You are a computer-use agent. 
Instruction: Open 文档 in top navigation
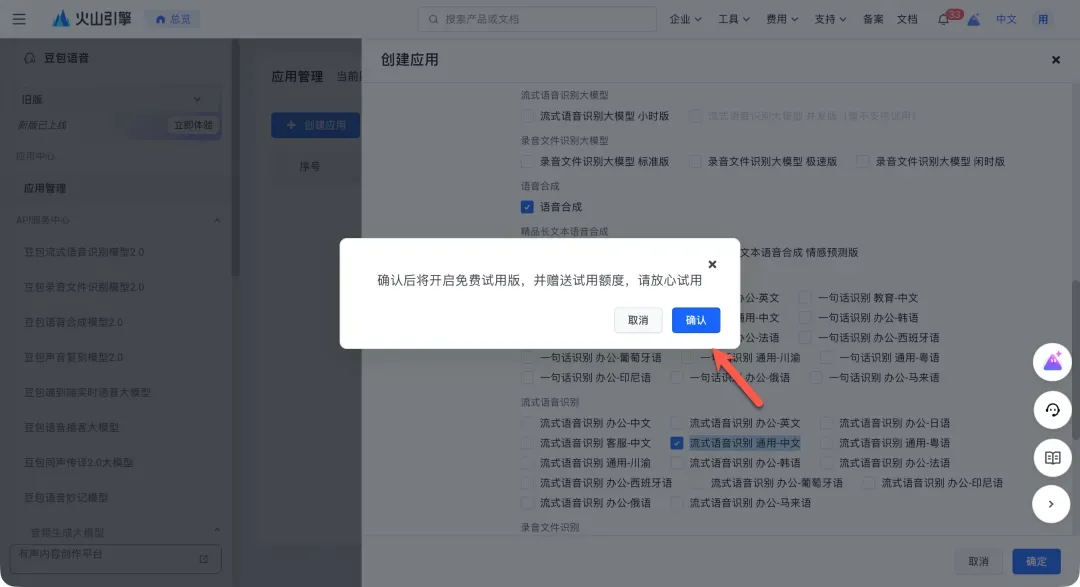pyautogui.click(x=907, y=19)
